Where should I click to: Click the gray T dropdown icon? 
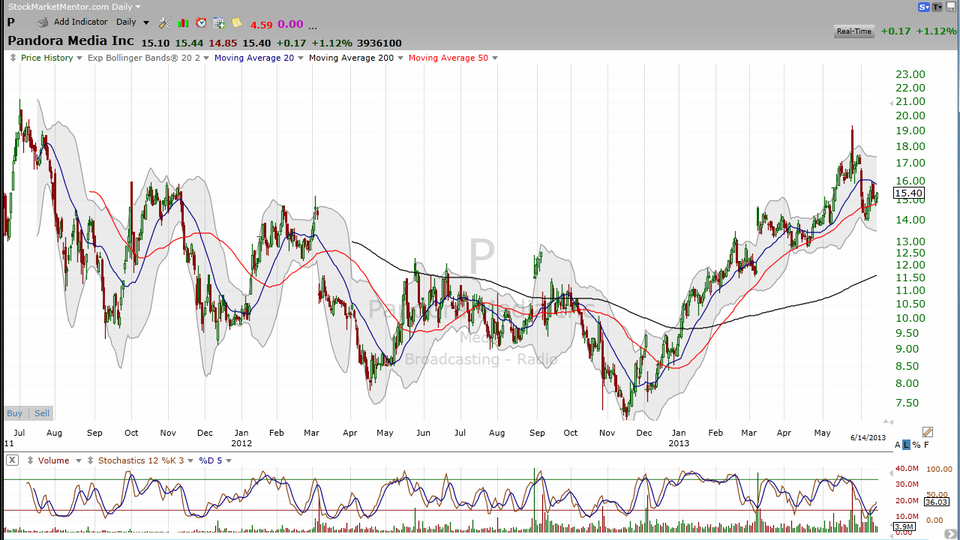click(x=937, y=7)
